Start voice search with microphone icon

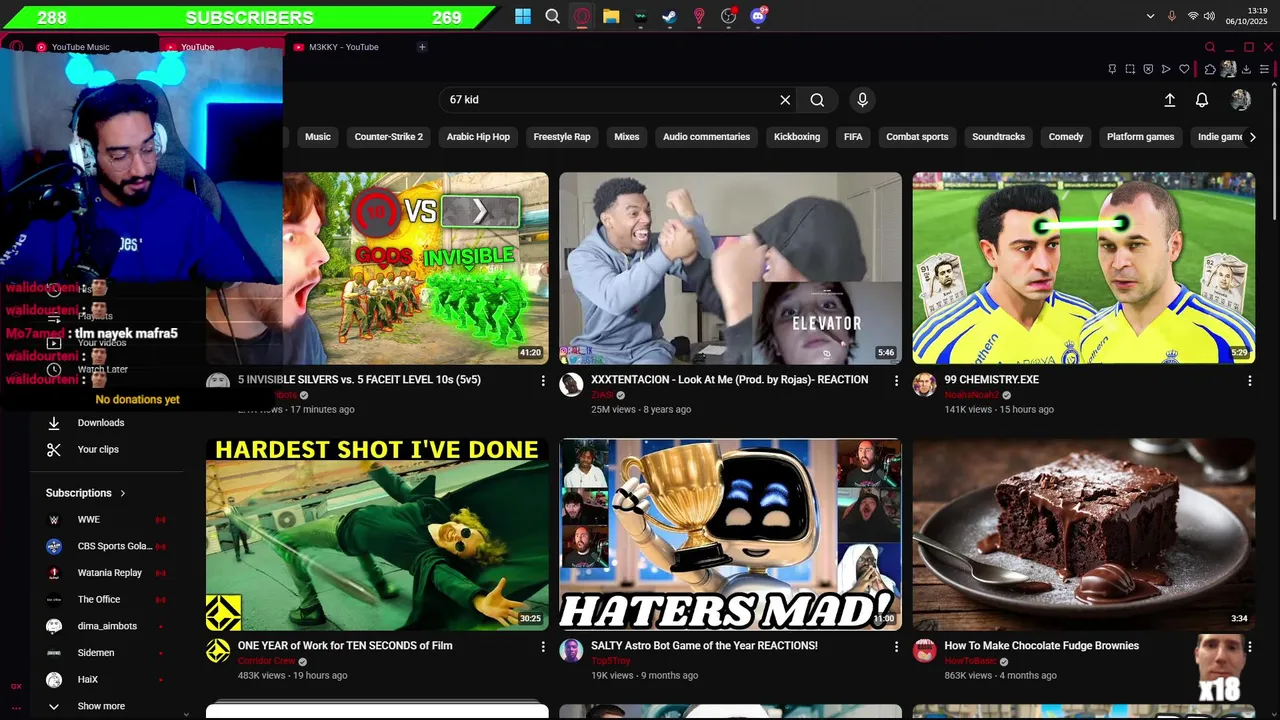862,100
